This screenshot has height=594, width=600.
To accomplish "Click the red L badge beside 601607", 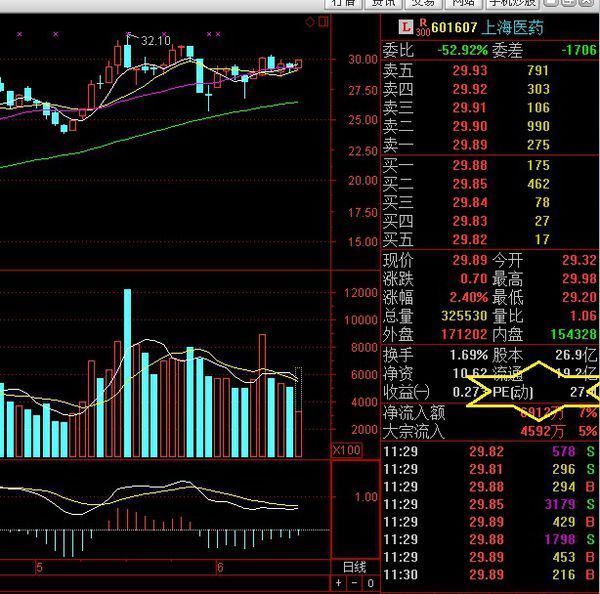I will 406,27.
